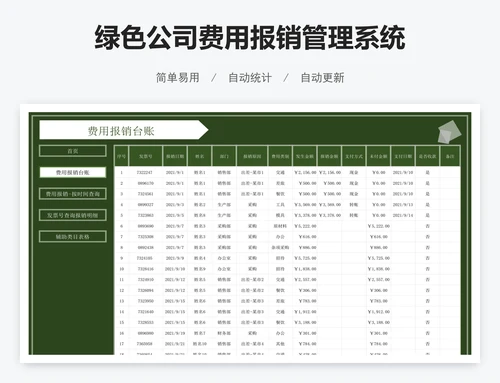The image size is (500, 383).
Task: Select the 费用类别 column header
Action: tap(280, 156)
